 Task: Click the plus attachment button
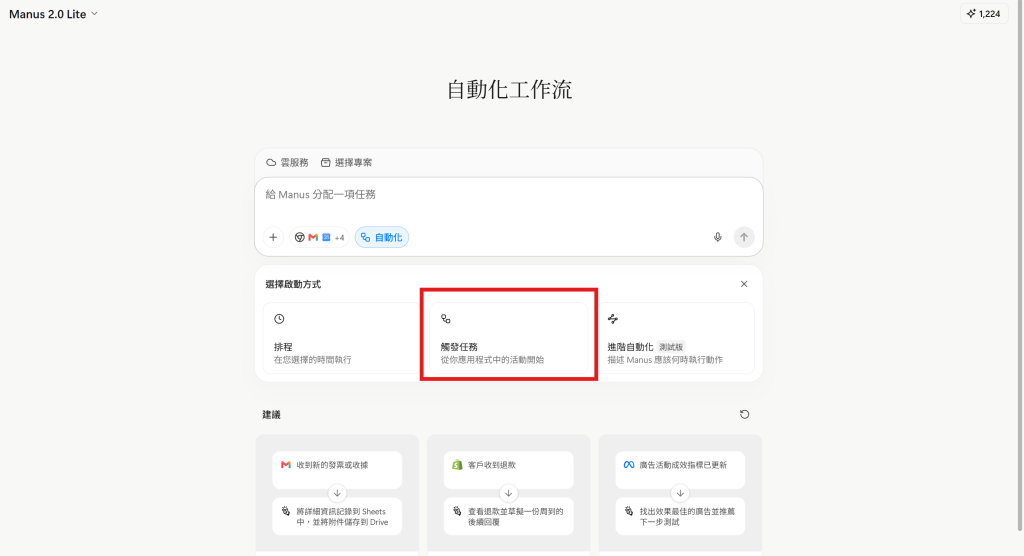(x=273, y=237)
